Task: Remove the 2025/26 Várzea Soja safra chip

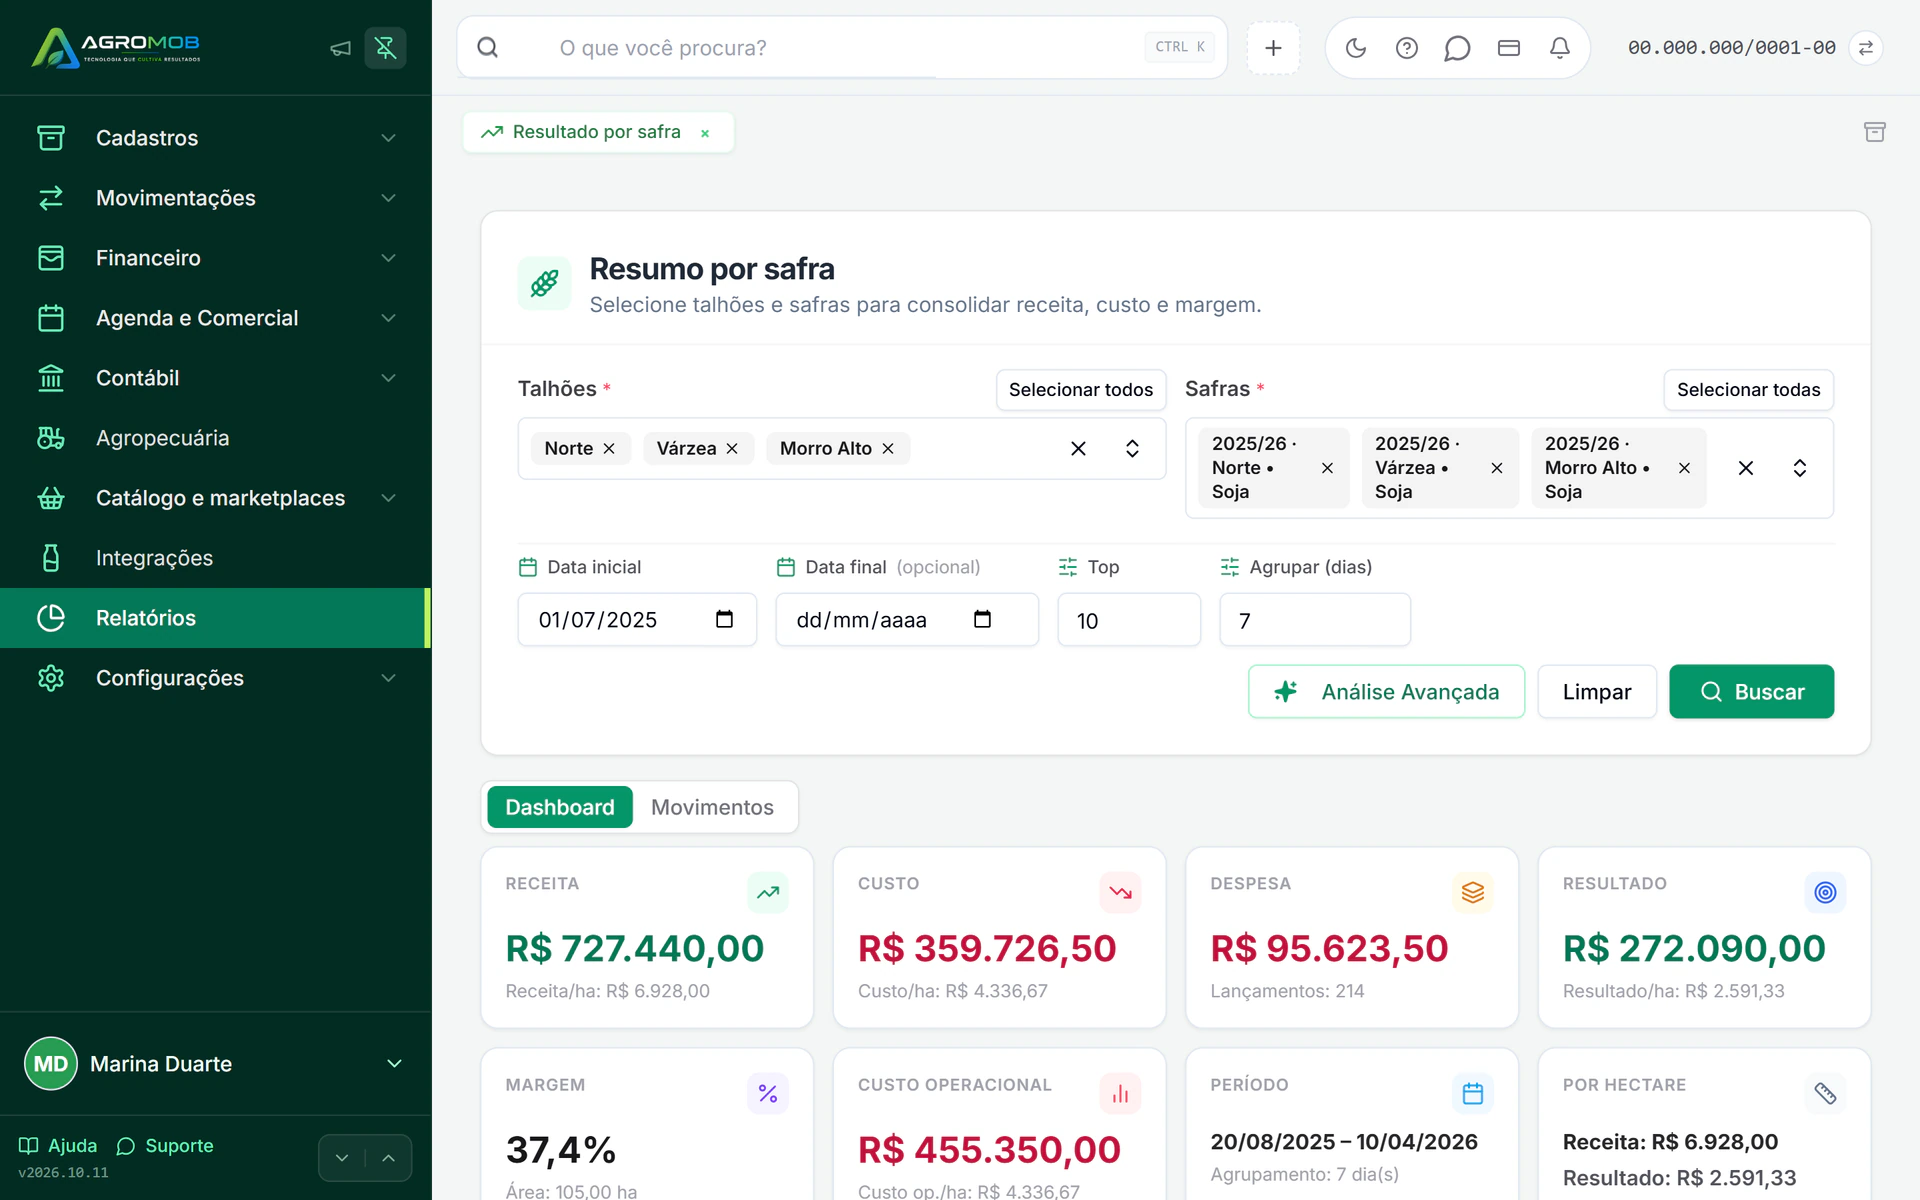Action: tap(1496, 468)
